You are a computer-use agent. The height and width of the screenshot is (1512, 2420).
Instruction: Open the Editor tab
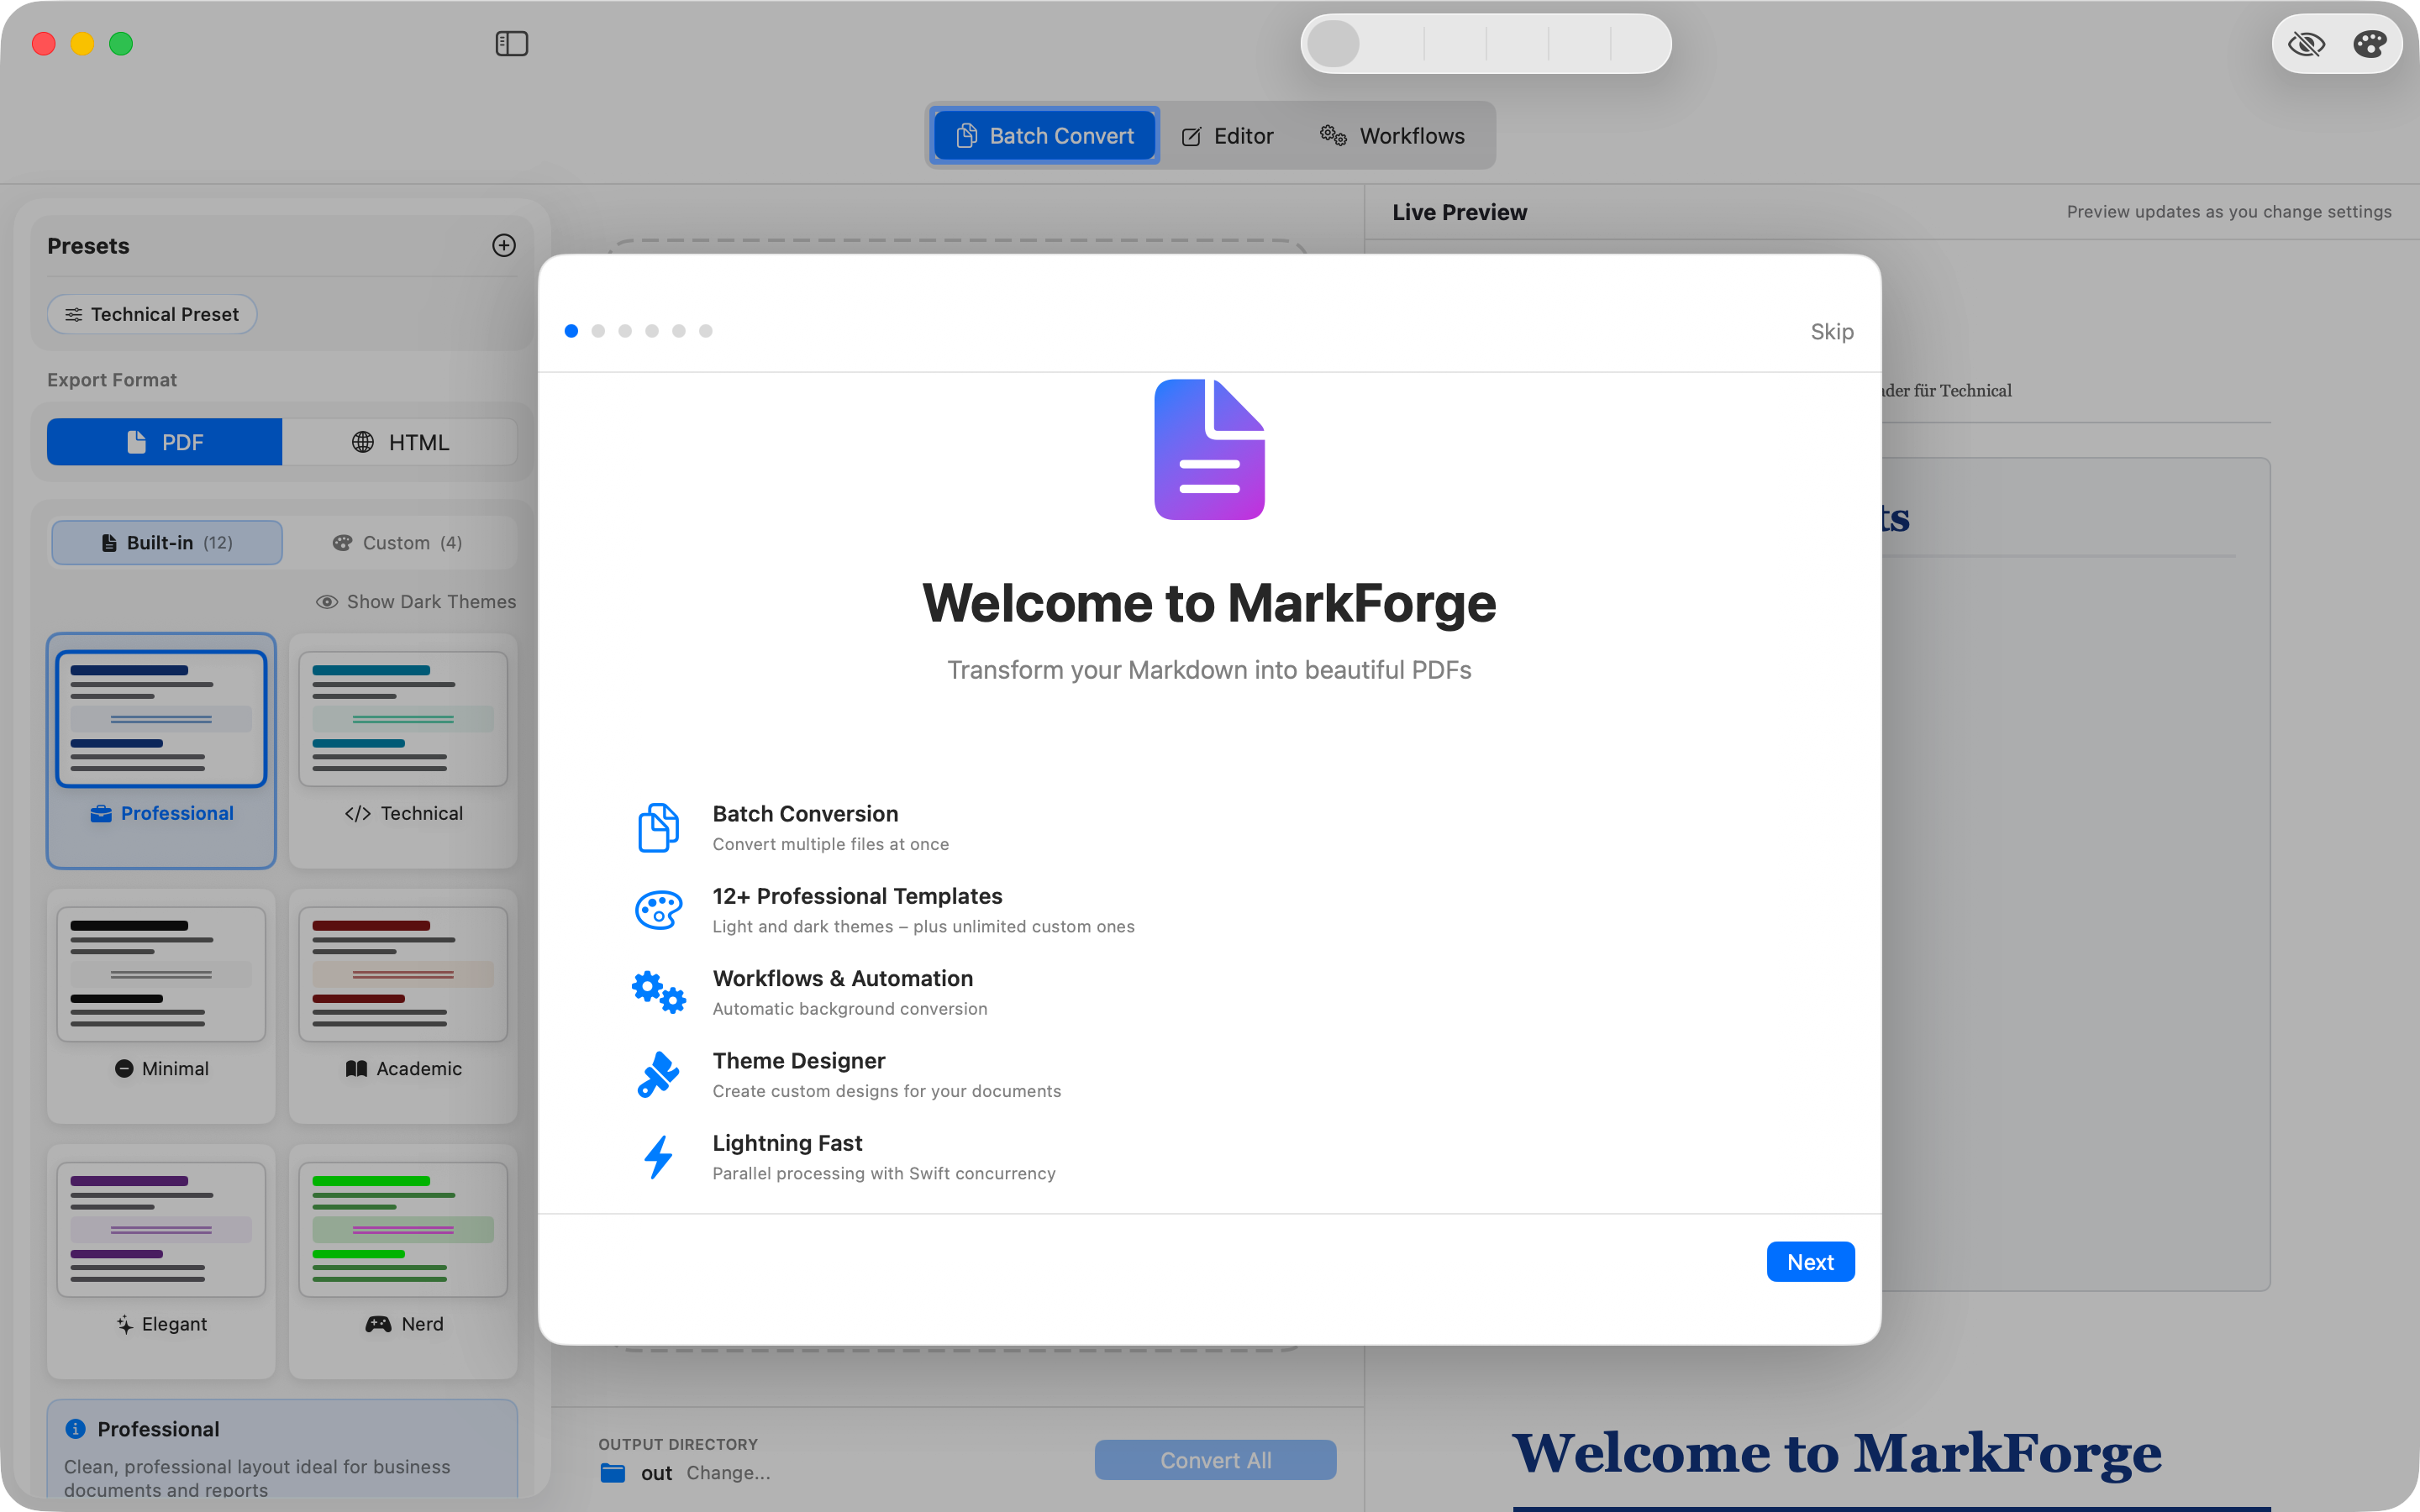[x=1227, y=136]
